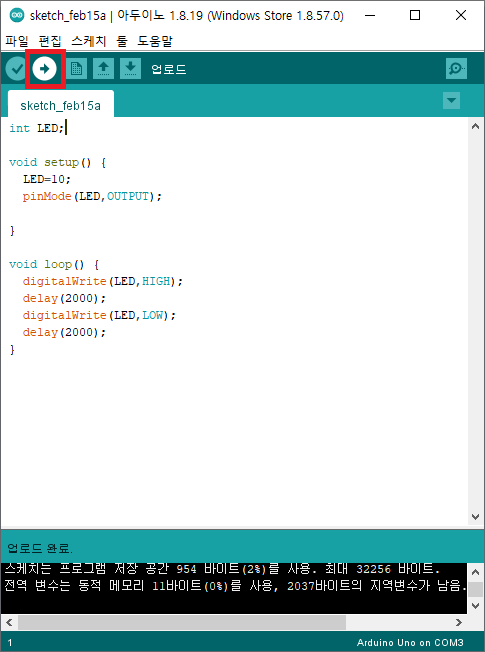Click the 'void loop() {' line

point(54,264)
